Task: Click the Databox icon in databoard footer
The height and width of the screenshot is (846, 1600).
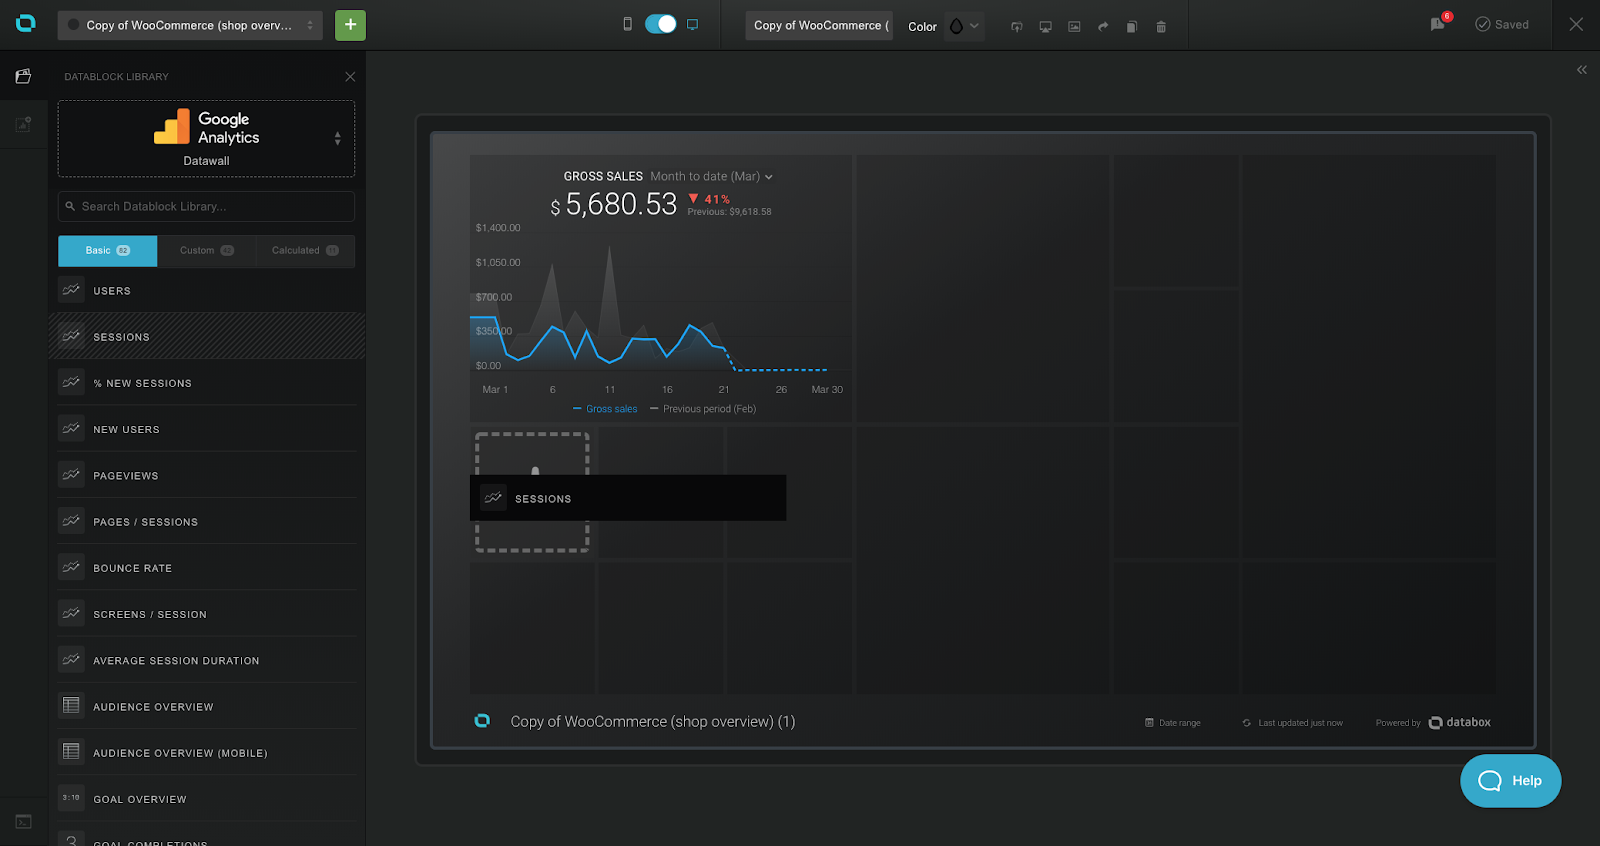Action: coord(482,721)
